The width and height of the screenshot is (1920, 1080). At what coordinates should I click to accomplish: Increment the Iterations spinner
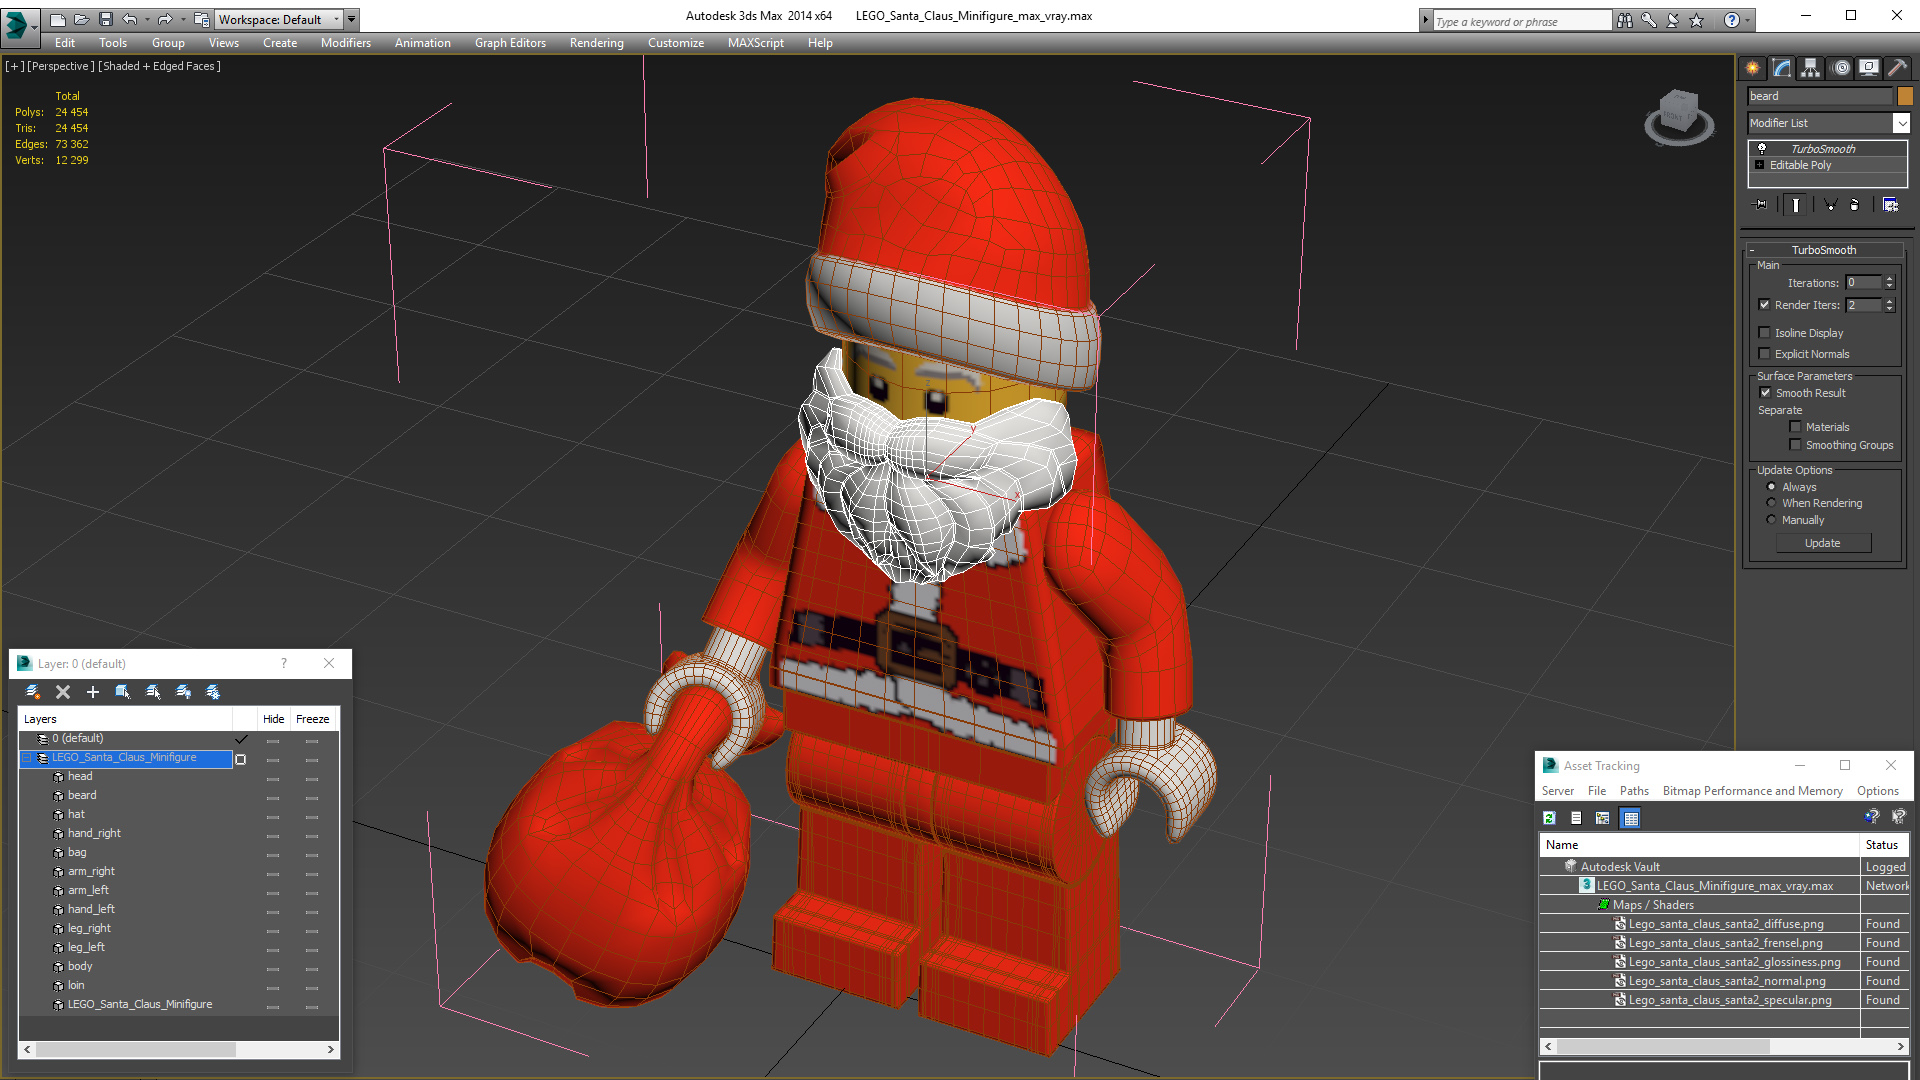tap(1890, 279)
